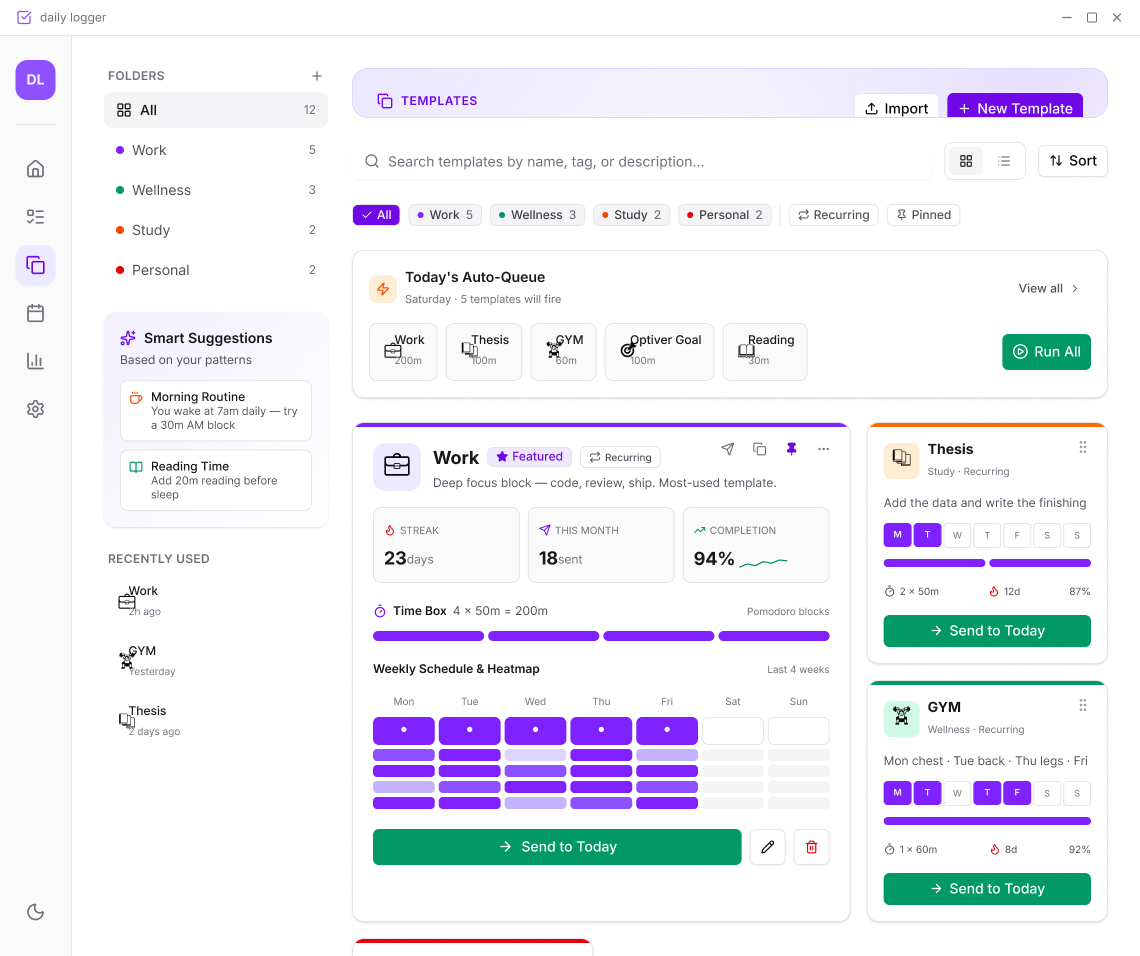Filter templates by Work chip
The width and height of the screenshot is (1140, 956).
point(444,214)
